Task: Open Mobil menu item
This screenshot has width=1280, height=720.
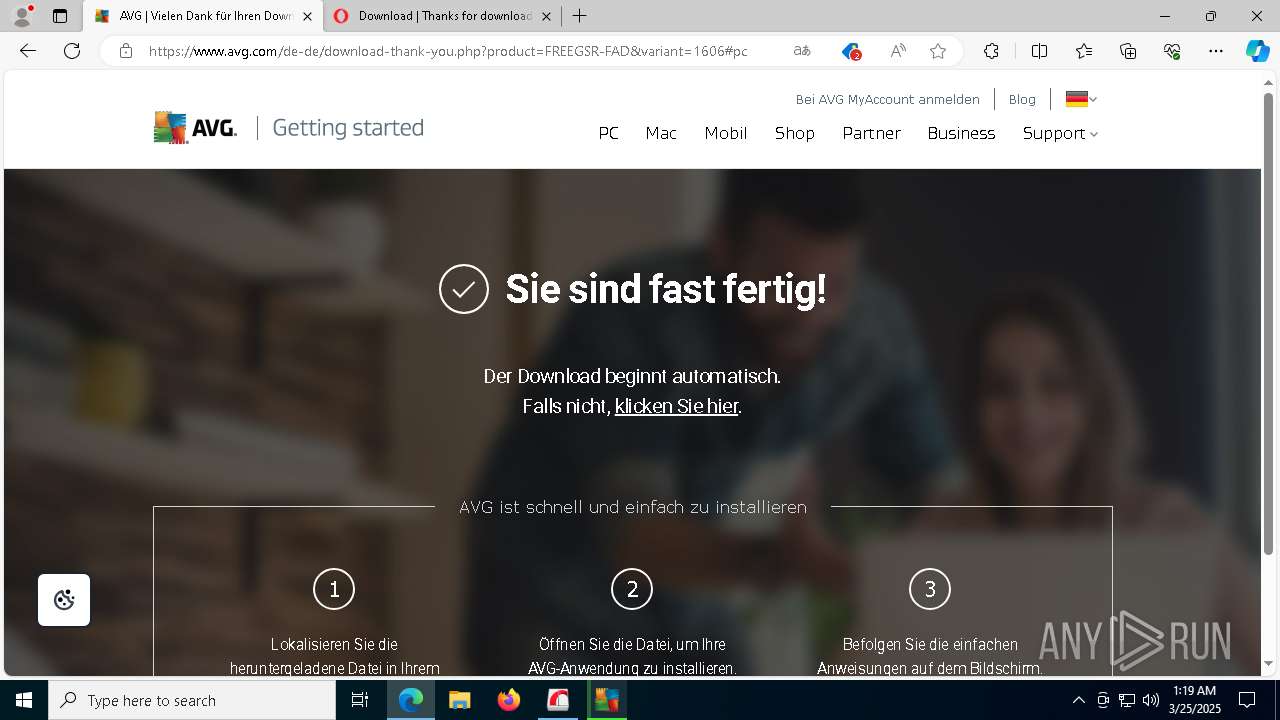Action: (x=726, y=133)
